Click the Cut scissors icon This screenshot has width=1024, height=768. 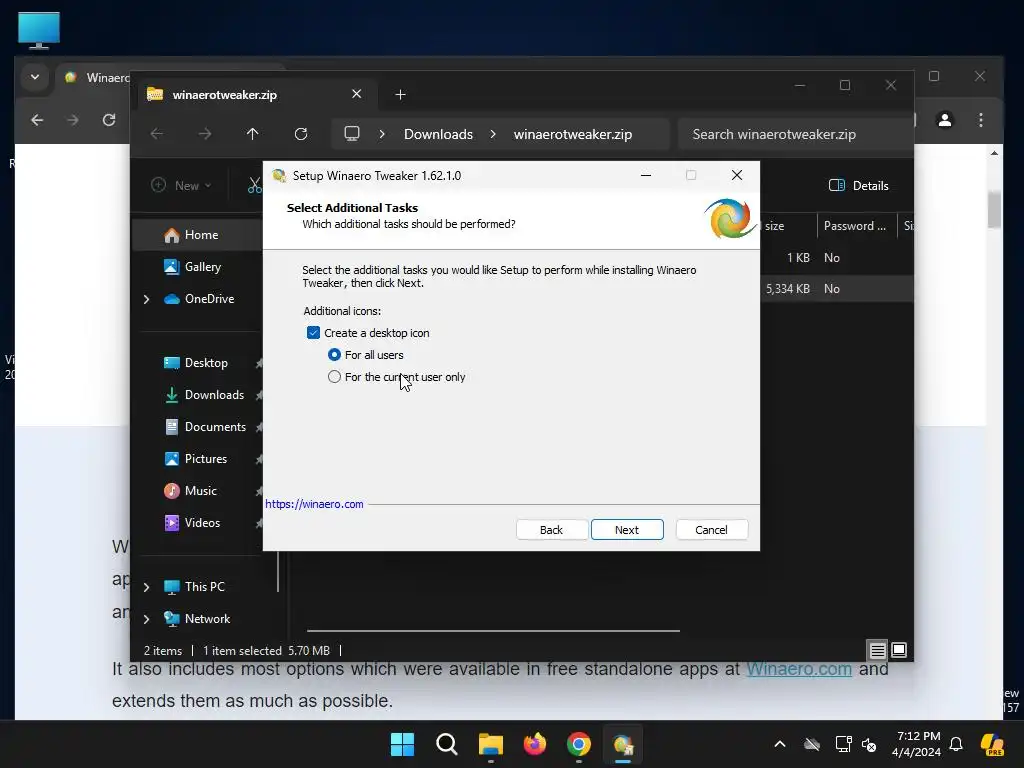[255, 185]
